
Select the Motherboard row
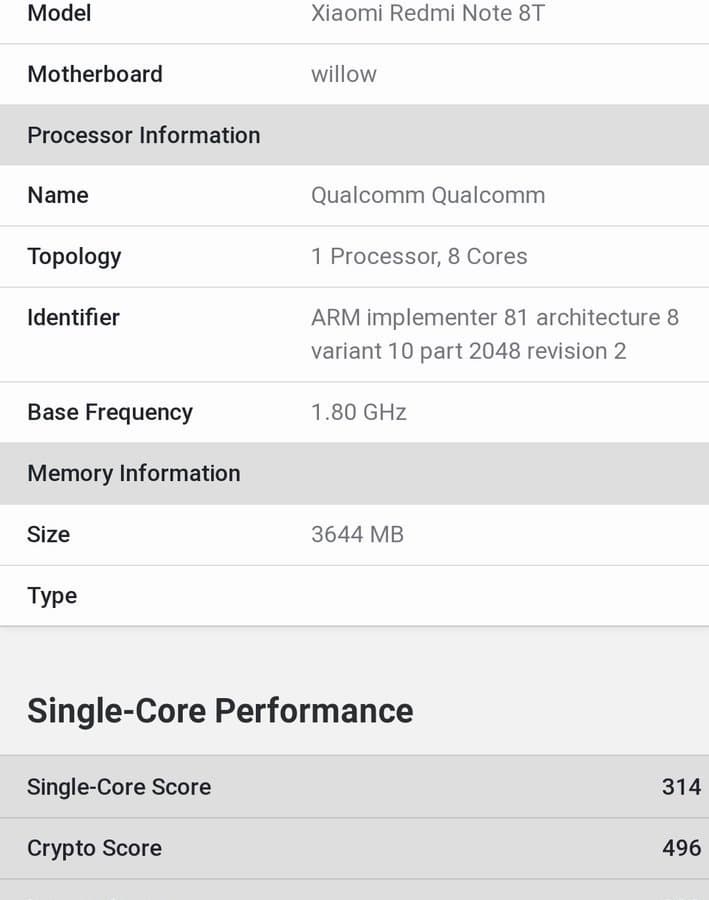[x=354, y=74]
